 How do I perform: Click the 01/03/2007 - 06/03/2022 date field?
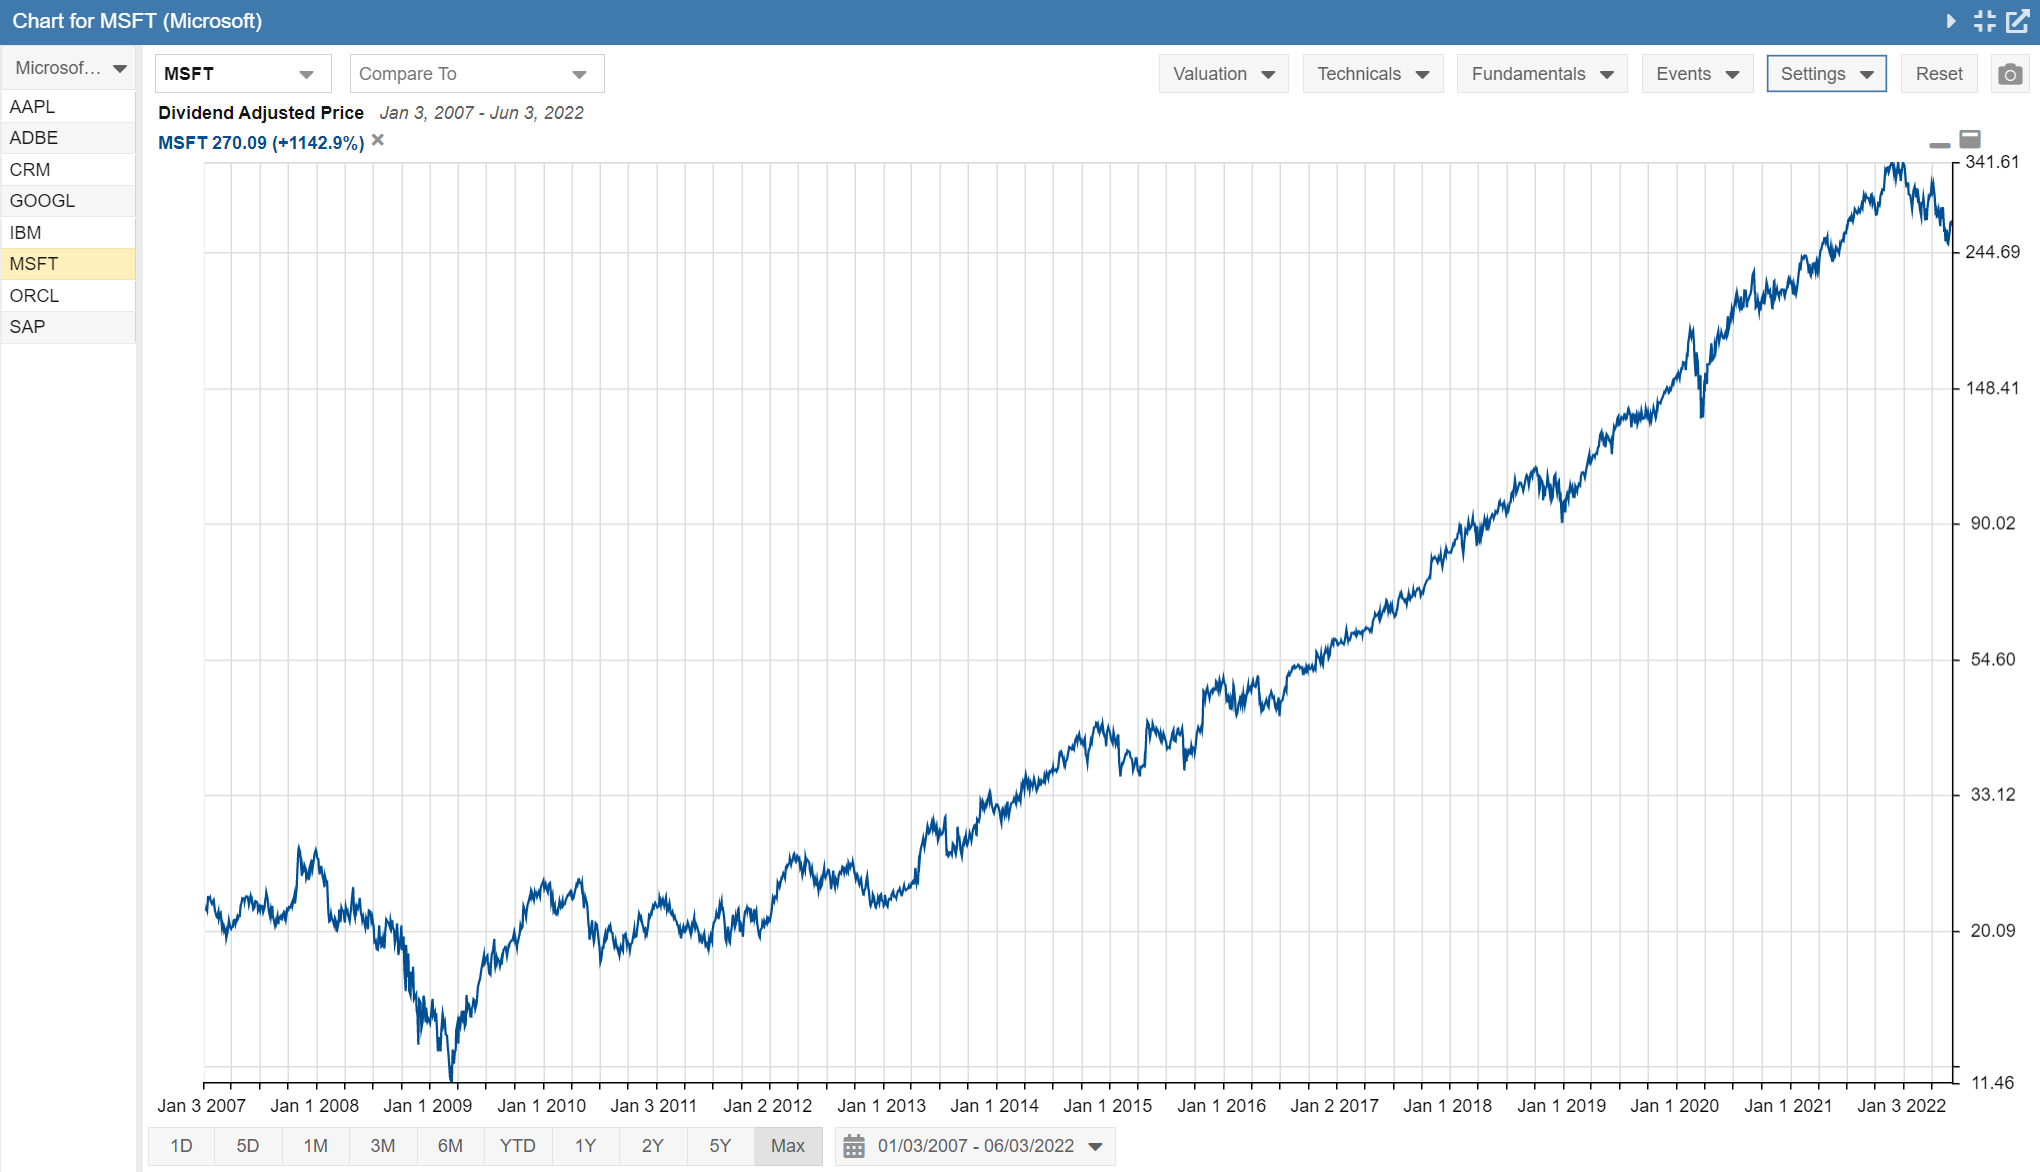pos(976,1146)
